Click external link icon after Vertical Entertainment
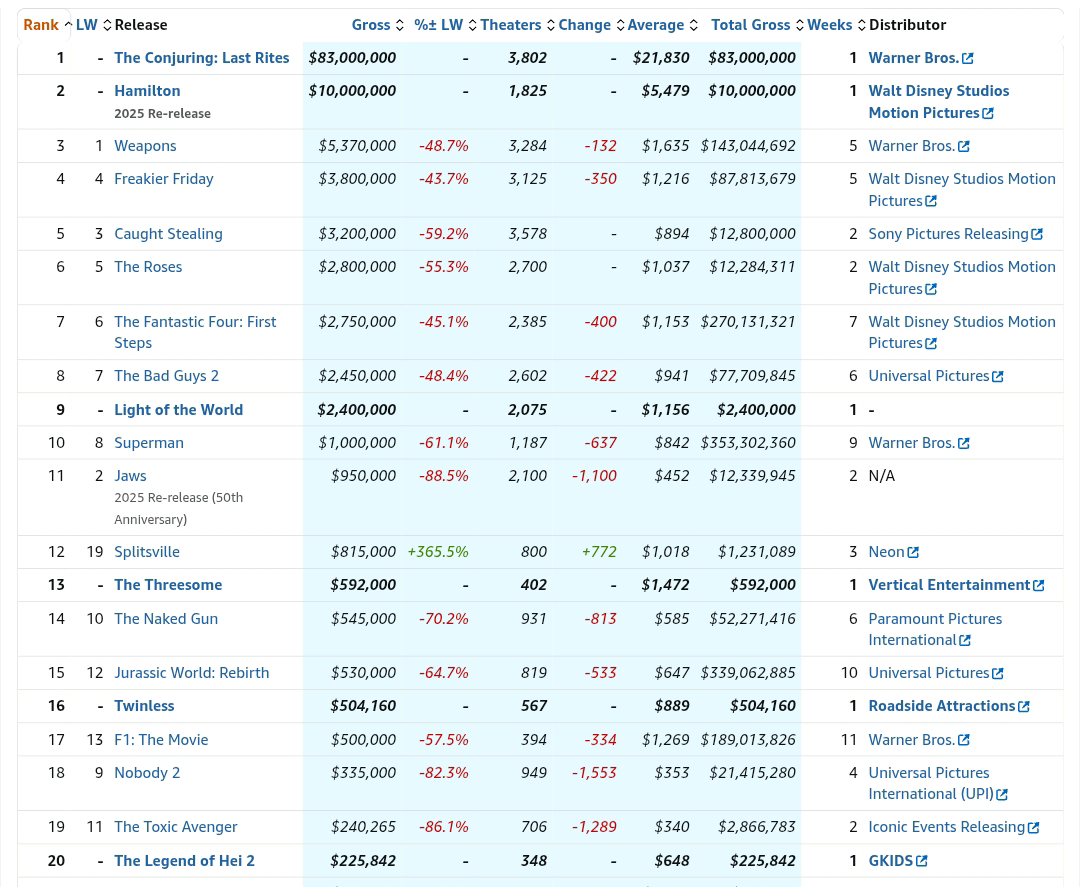1080x887 pixels. click(x=1039, y=586)
